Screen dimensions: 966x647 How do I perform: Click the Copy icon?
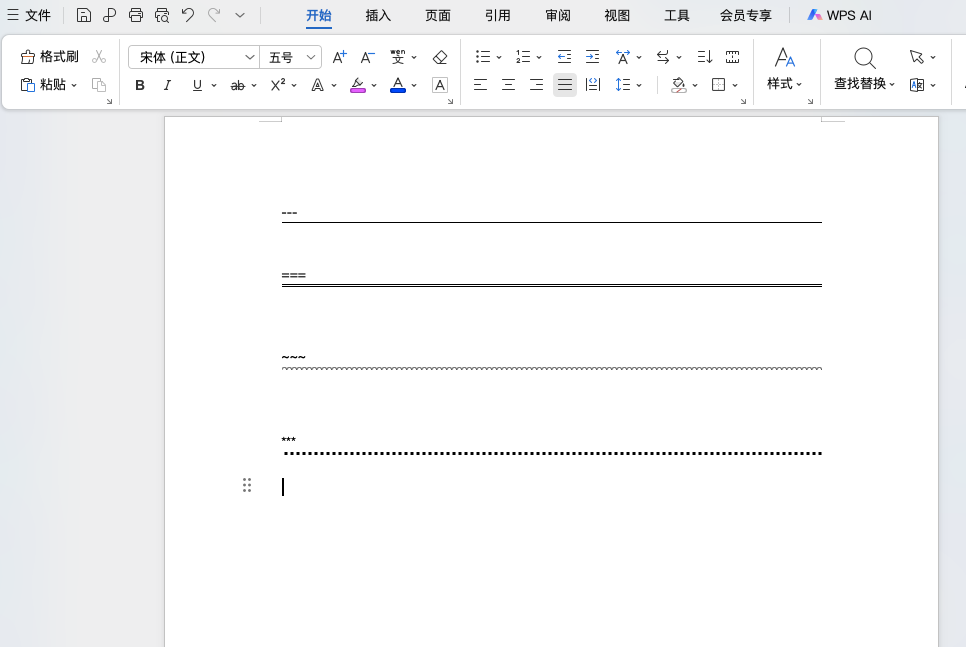pyautogui.click(x=99, y=84)
